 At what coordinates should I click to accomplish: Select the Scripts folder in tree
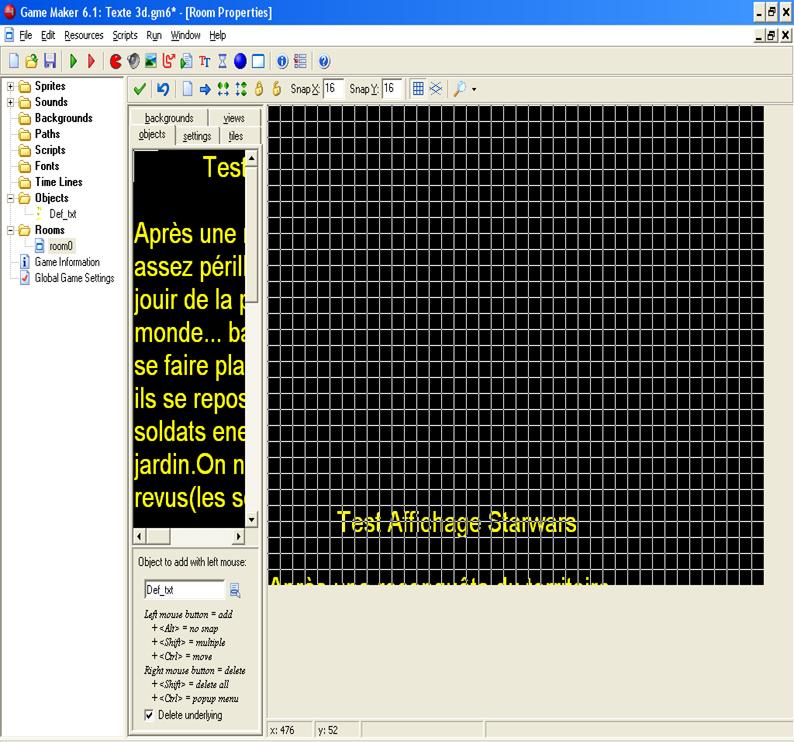pos(50,150)
